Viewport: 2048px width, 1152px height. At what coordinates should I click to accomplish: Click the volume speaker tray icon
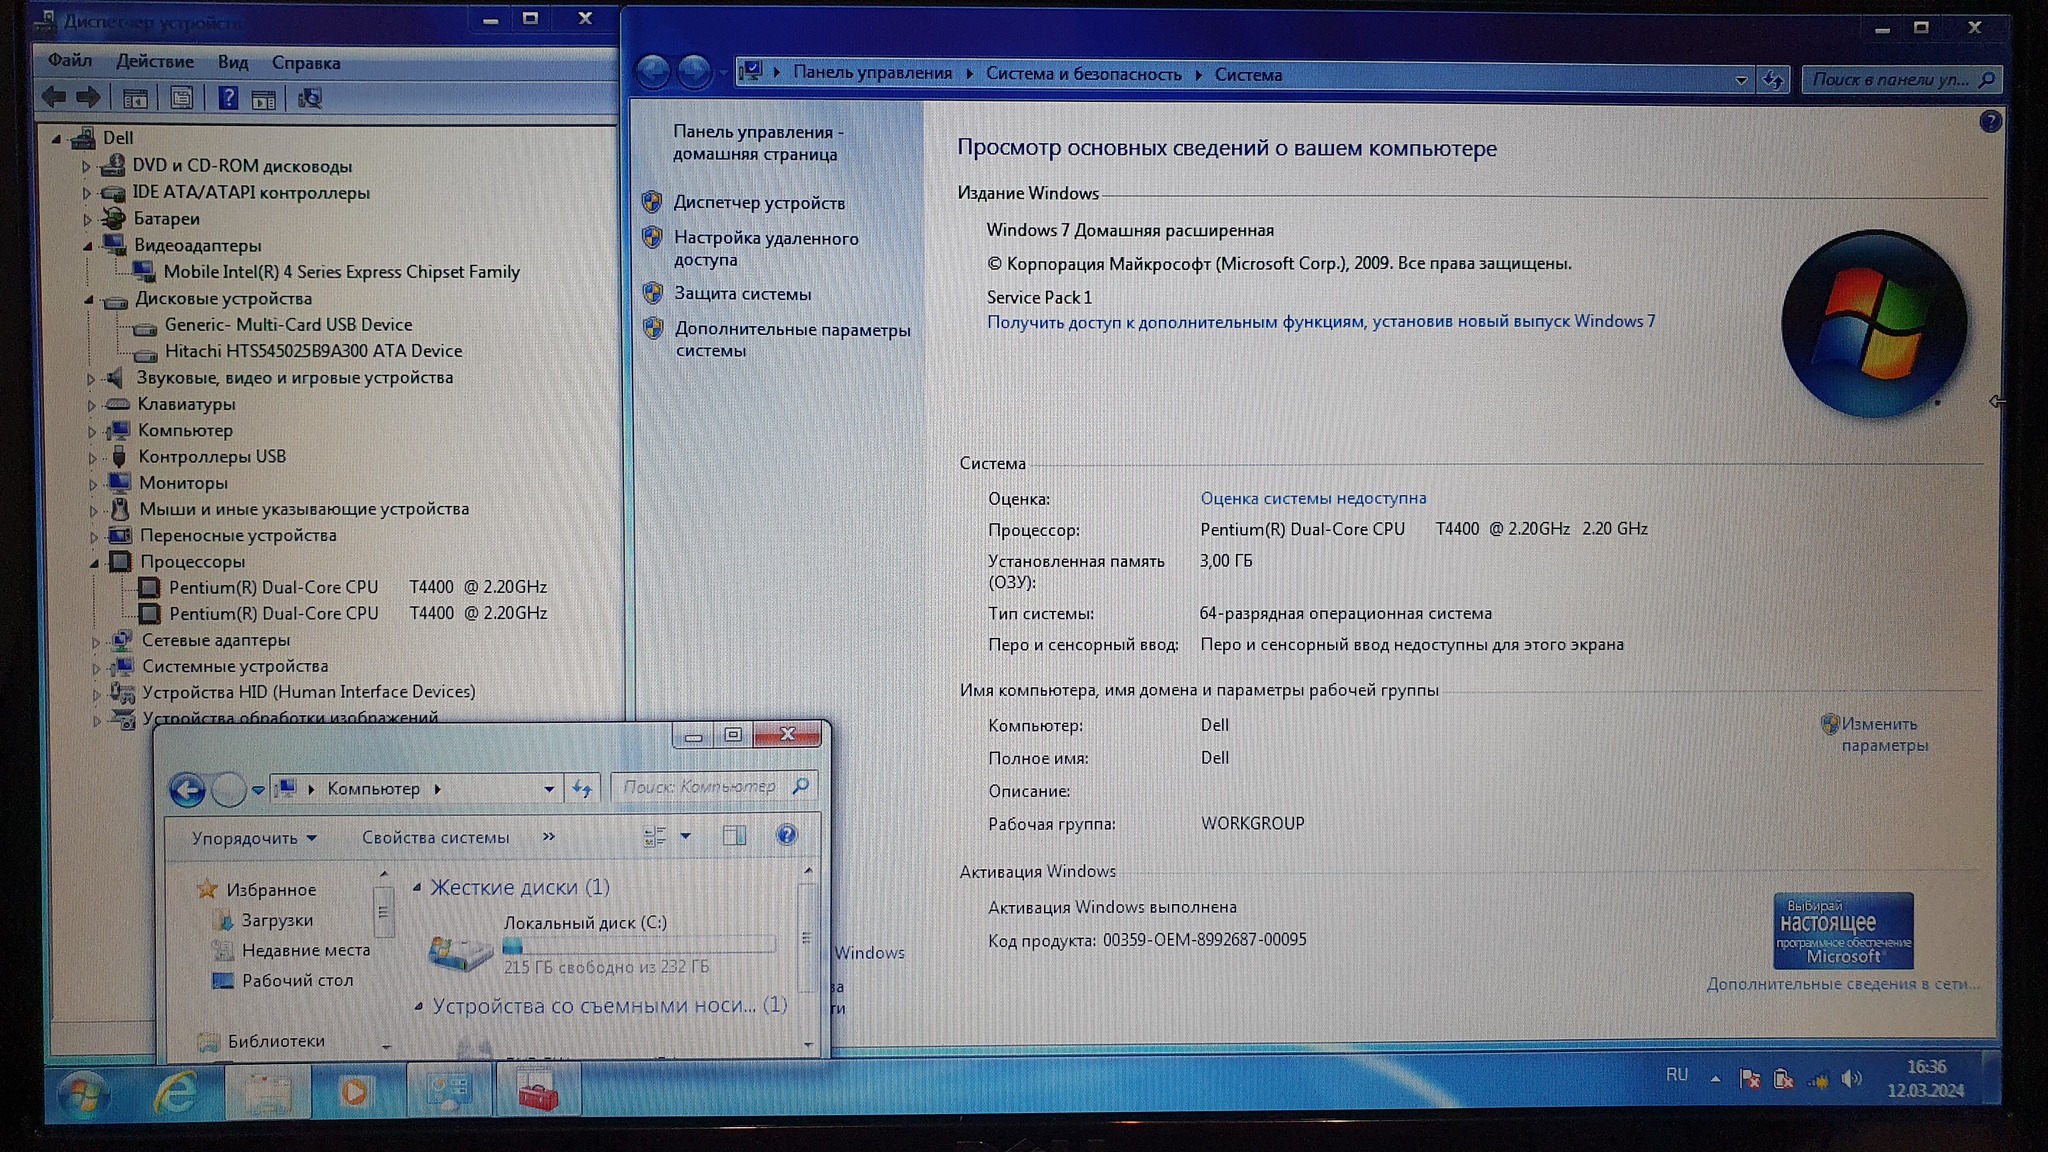click(1851, 1078)
